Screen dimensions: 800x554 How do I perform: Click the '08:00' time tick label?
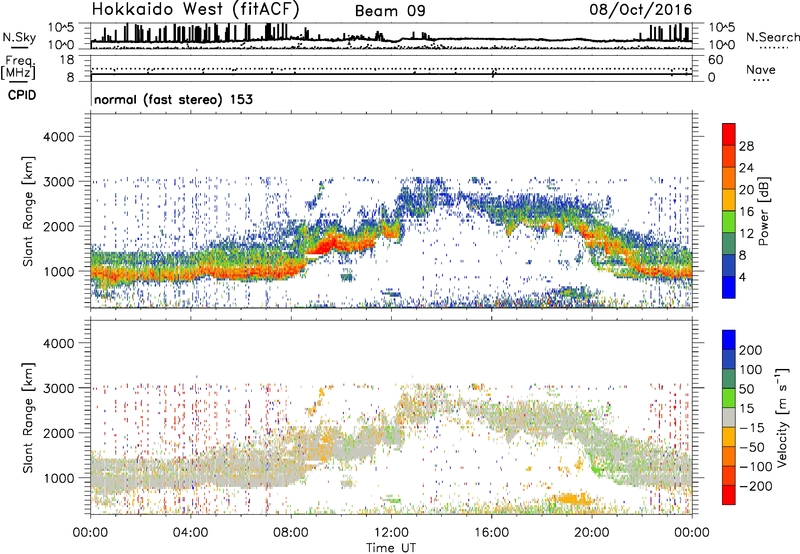coord(291,533)
